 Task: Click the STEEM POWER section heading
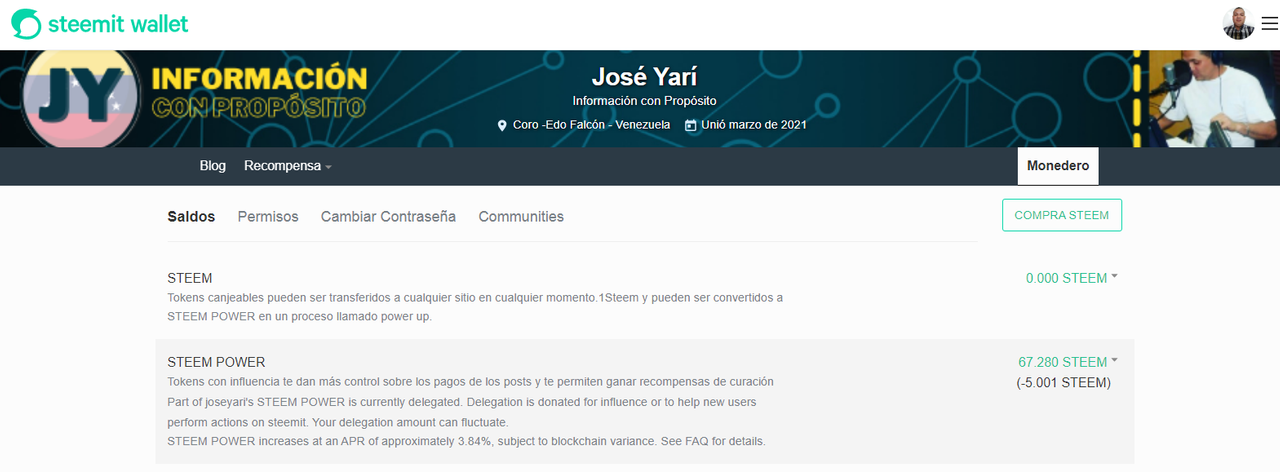216,362
